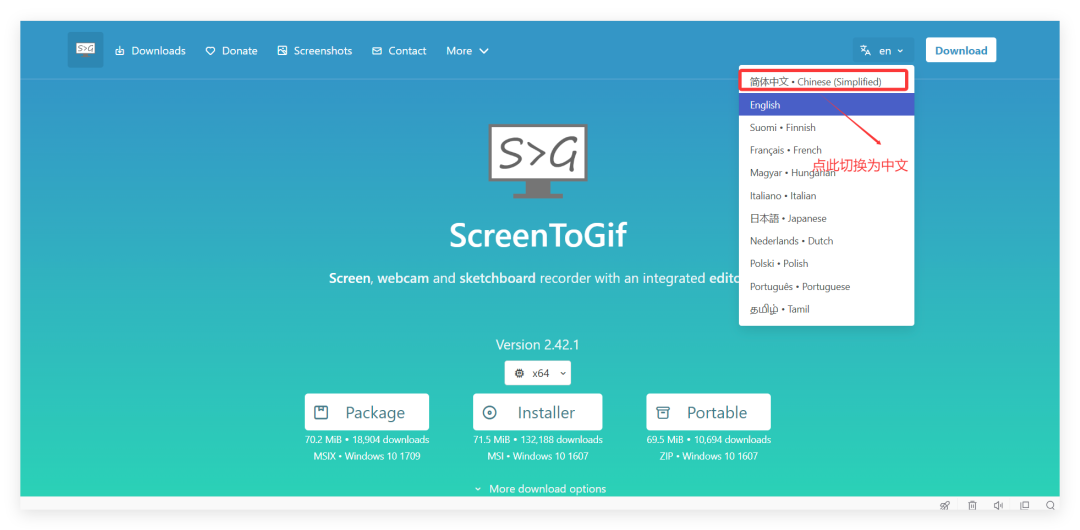1080x530 pixels.
Task: Click the '69.5 MiB • 10,694 downloads' text
Action: (709, 440)
